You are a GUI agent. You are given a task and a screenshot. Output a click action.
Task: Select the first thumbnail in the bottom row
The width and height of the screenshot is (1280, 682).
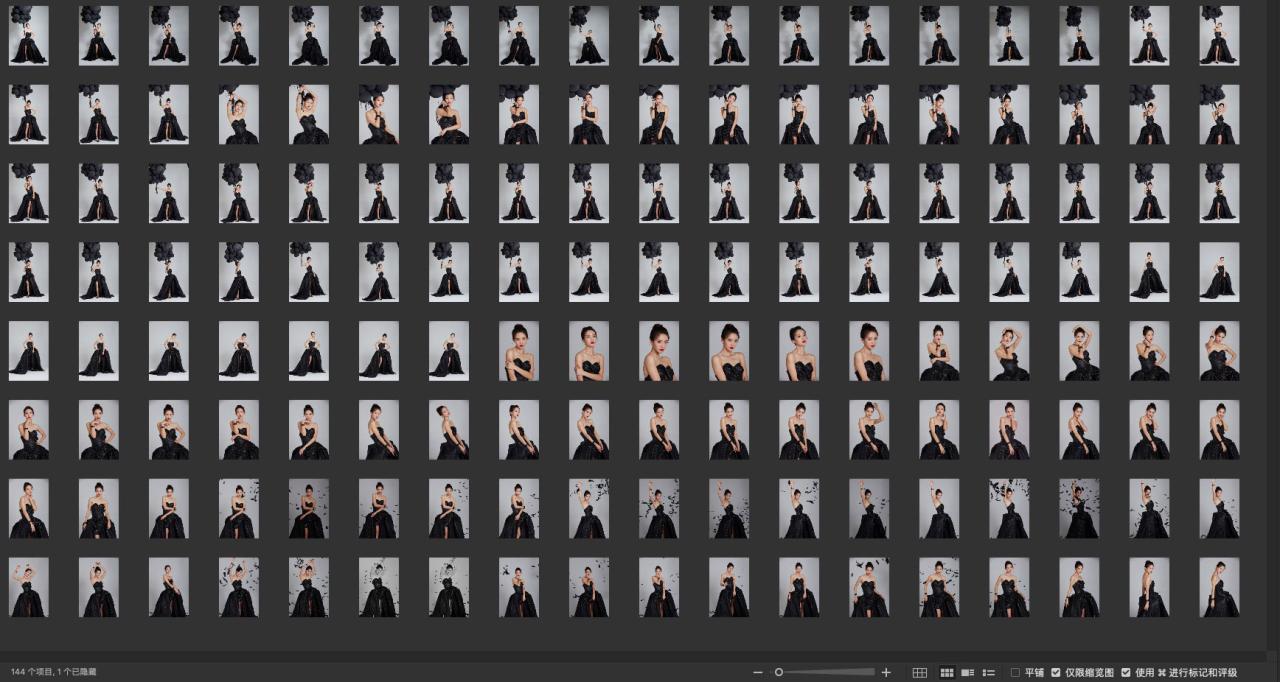point(28,587)
